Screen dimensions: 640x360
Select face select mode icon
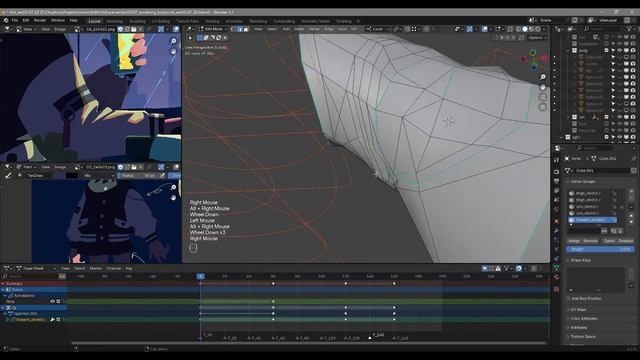pos(246,29)
